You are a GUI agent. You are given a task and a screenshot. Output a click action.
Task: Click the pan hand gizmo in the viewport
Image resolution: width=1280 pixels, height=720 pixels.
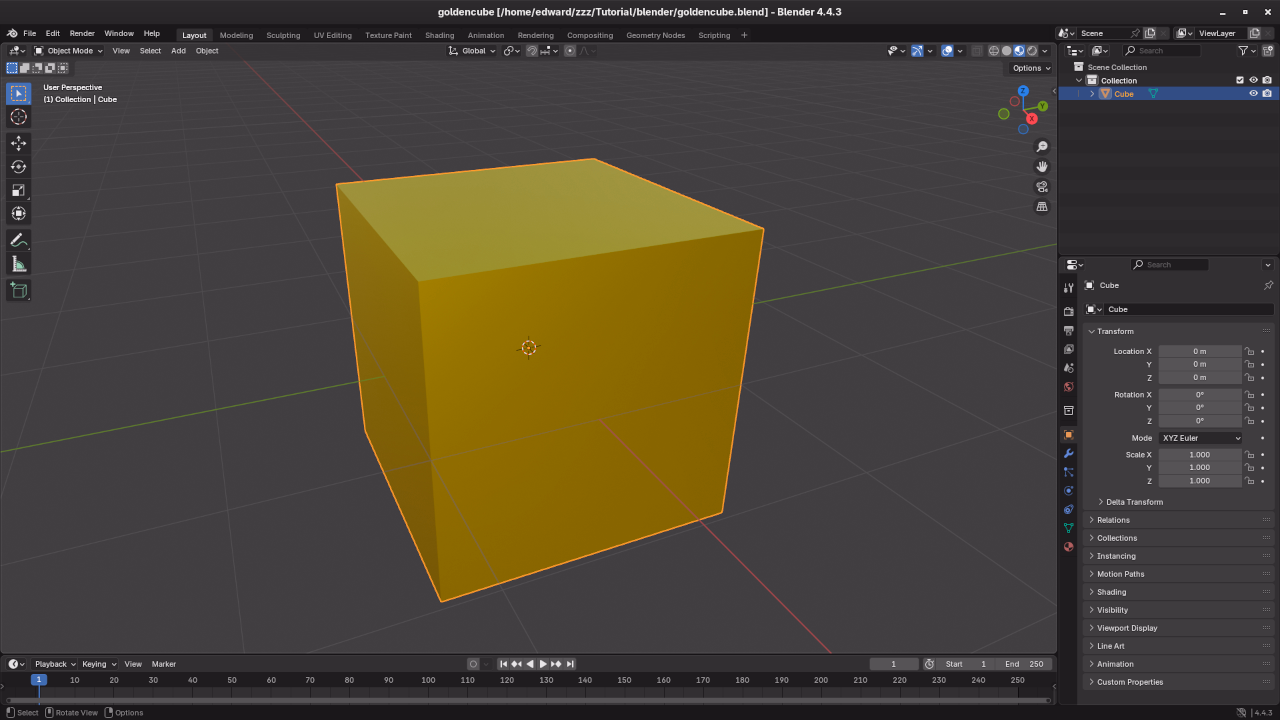click(1042, 167)
